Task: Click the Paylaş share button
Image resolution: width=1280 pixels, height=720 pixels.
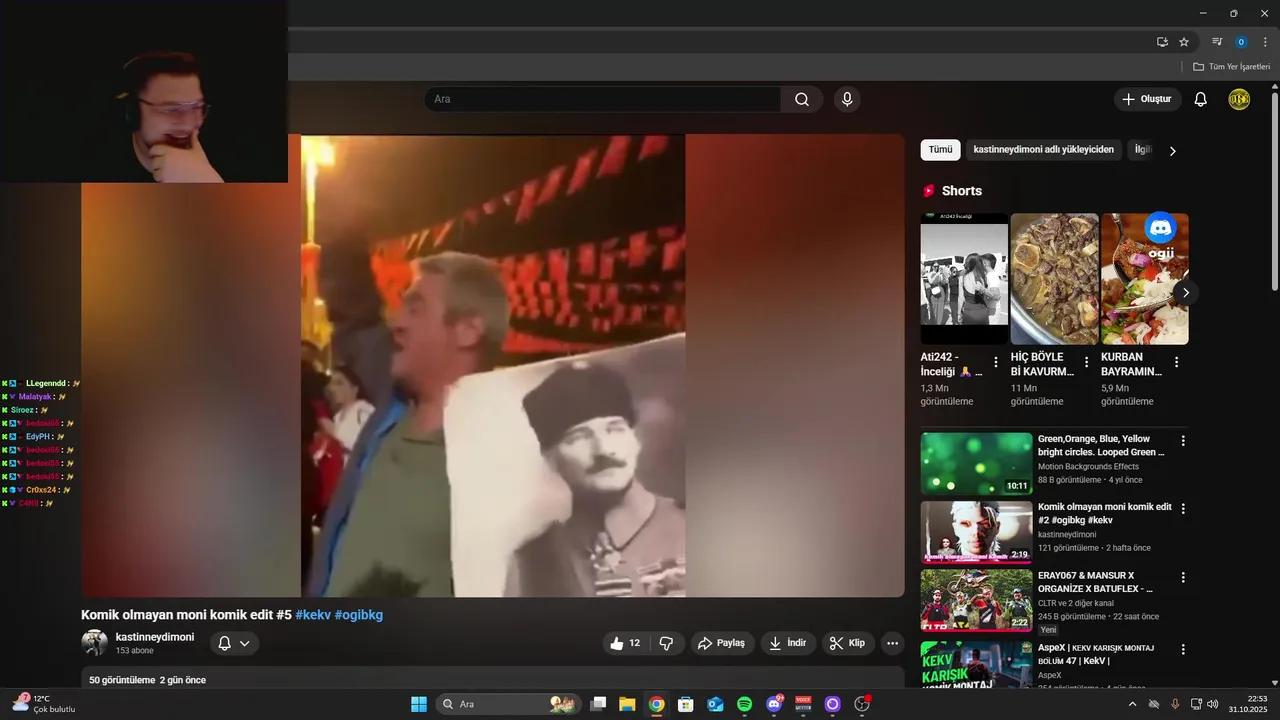Action: click(x=722, y=643)
